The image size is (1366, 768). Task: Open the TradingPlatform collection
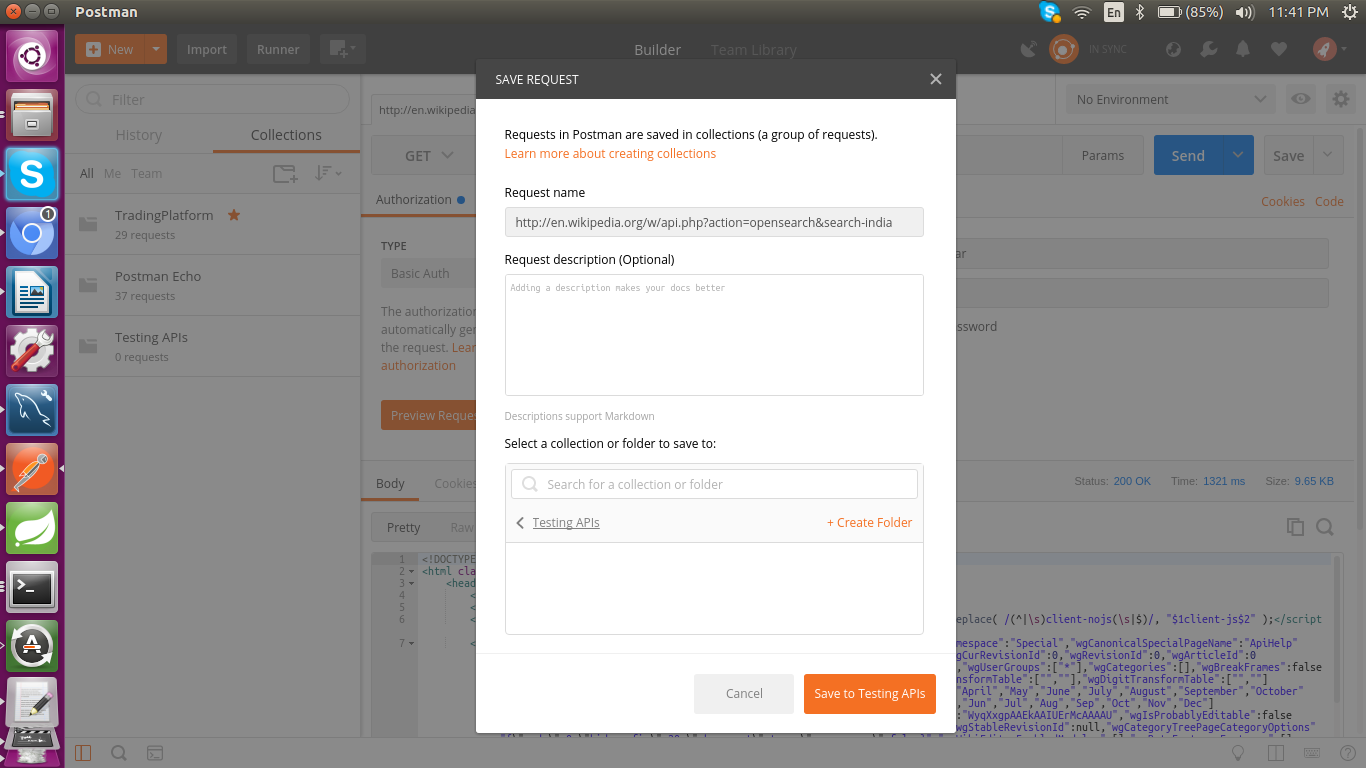click(x=213, y=224)
